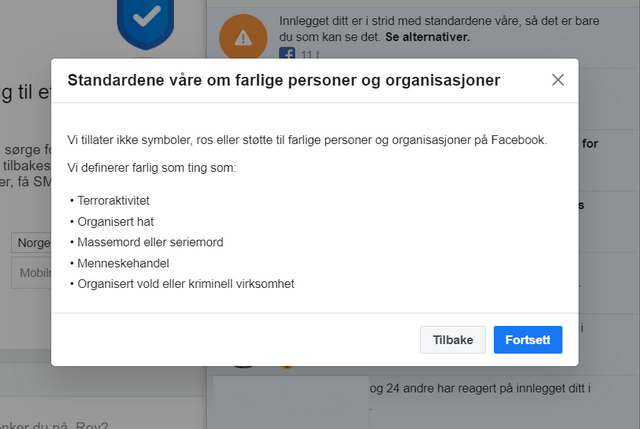The height and width of the screenshot is (429, 640).
Task: Click the blue shield checkmark icon
Action: pos(146,24)
